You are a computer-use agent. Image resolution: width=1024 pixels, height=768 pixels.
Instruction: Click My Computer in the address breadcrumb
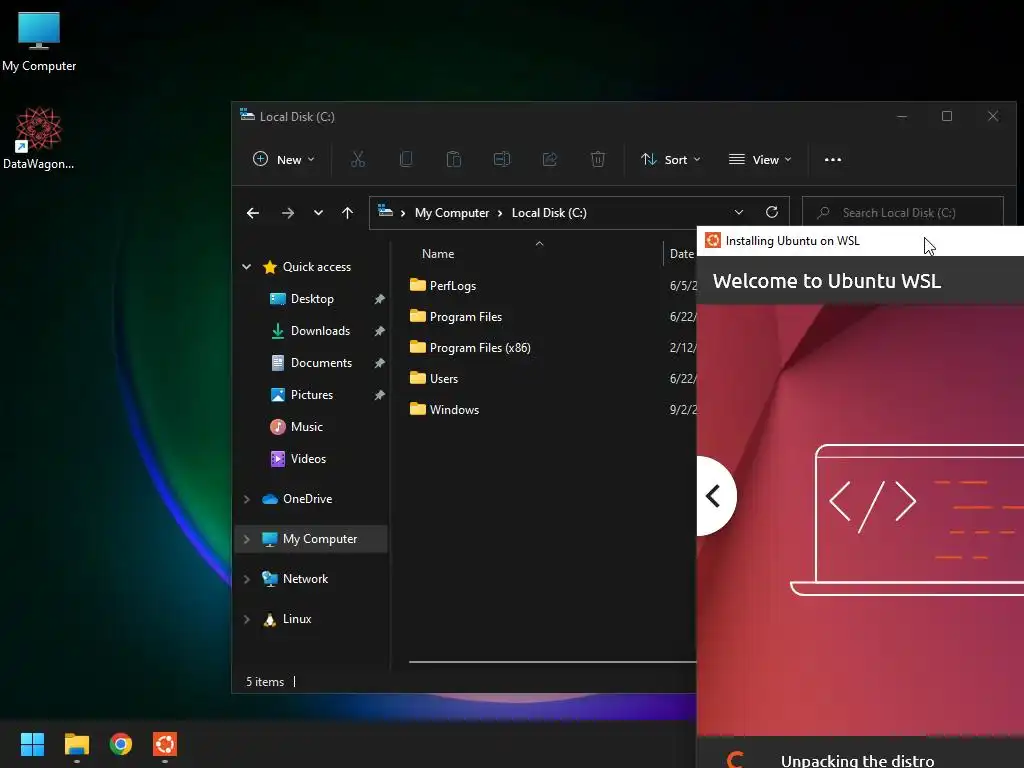tap(452, 213)
